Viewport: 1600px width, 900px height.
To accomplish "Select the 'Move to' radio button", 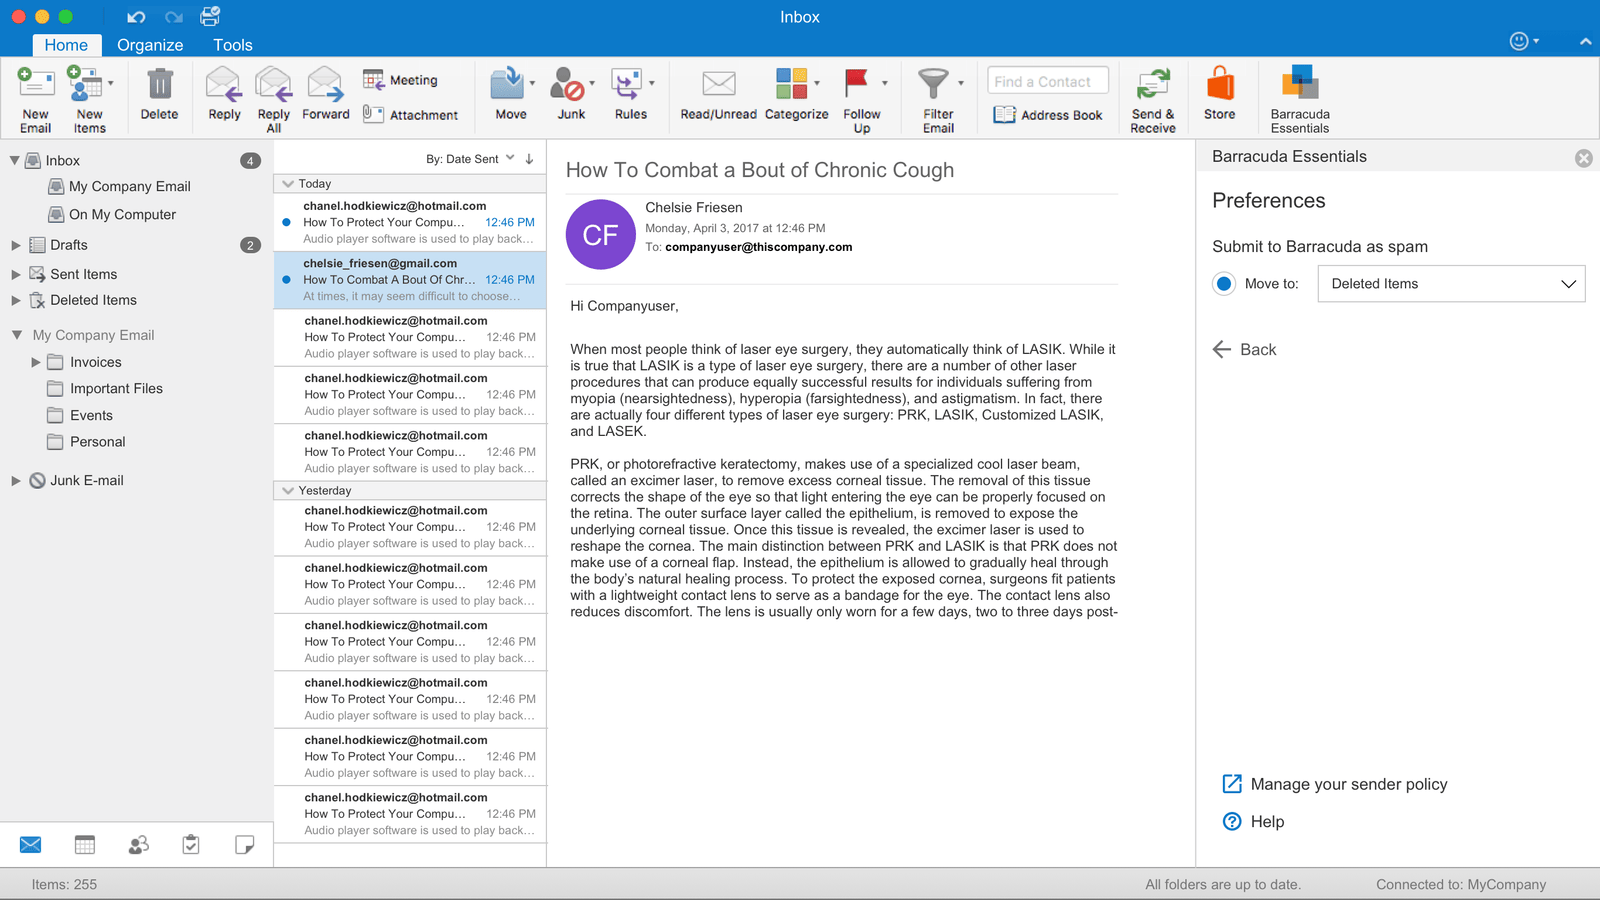I will (1224, 284).
